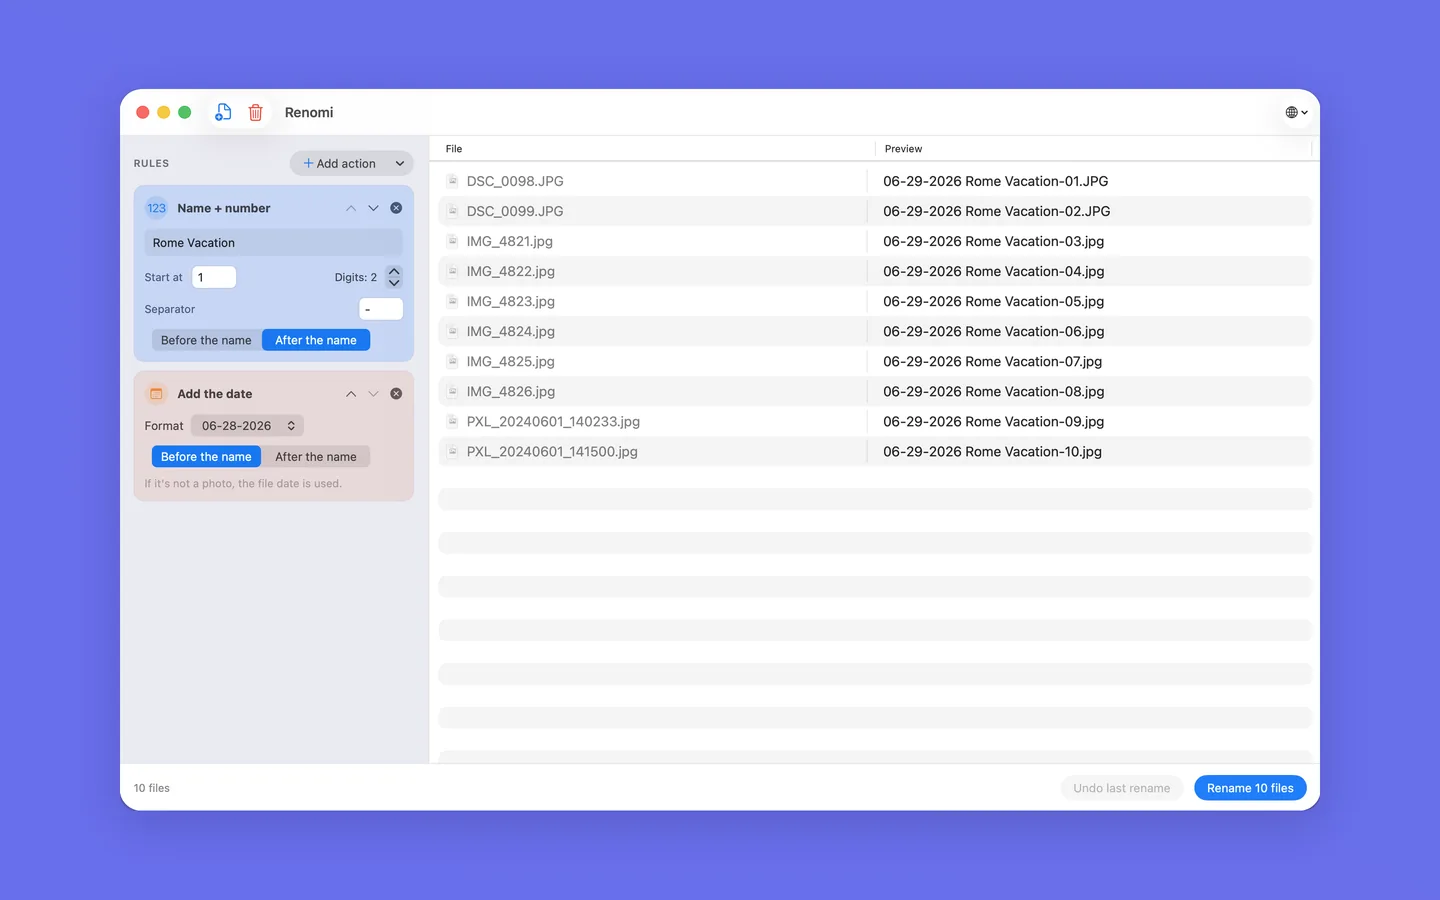Click the Rename 10 files button
The height and width of the screenshot is (900, 1440).
1250,788
